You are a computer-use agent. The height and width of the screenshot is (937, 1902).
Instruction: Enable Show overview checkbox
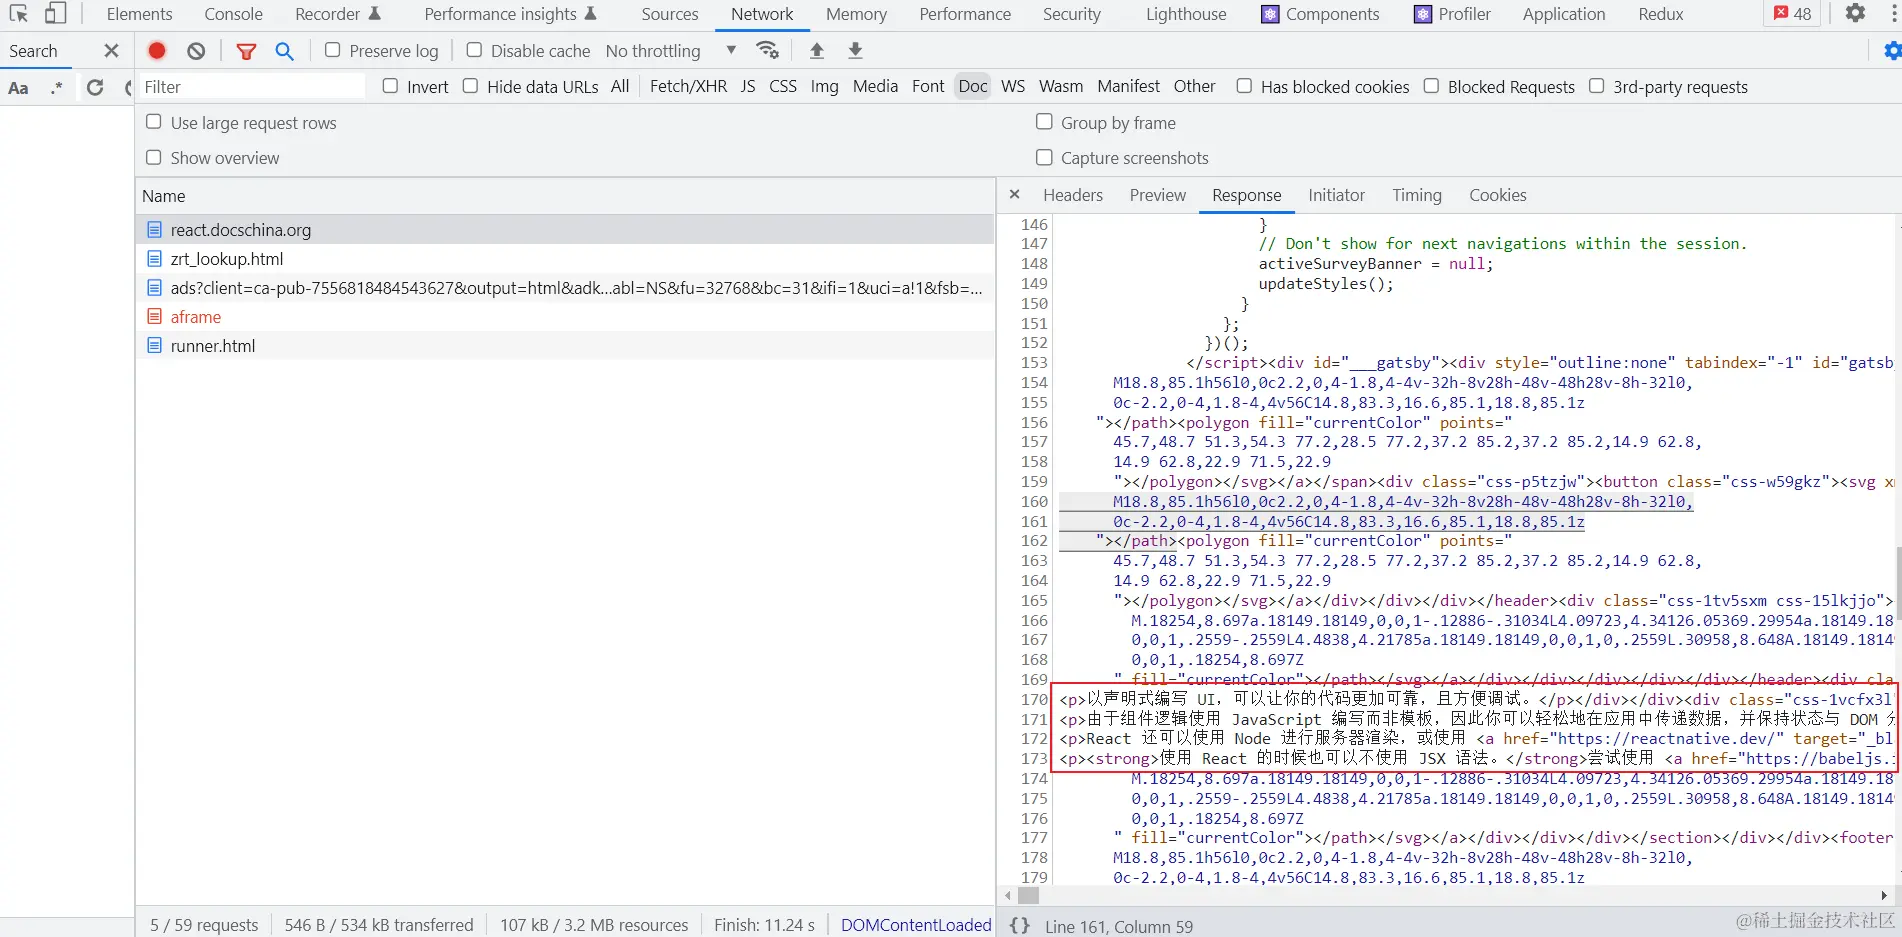click(153, 157)
